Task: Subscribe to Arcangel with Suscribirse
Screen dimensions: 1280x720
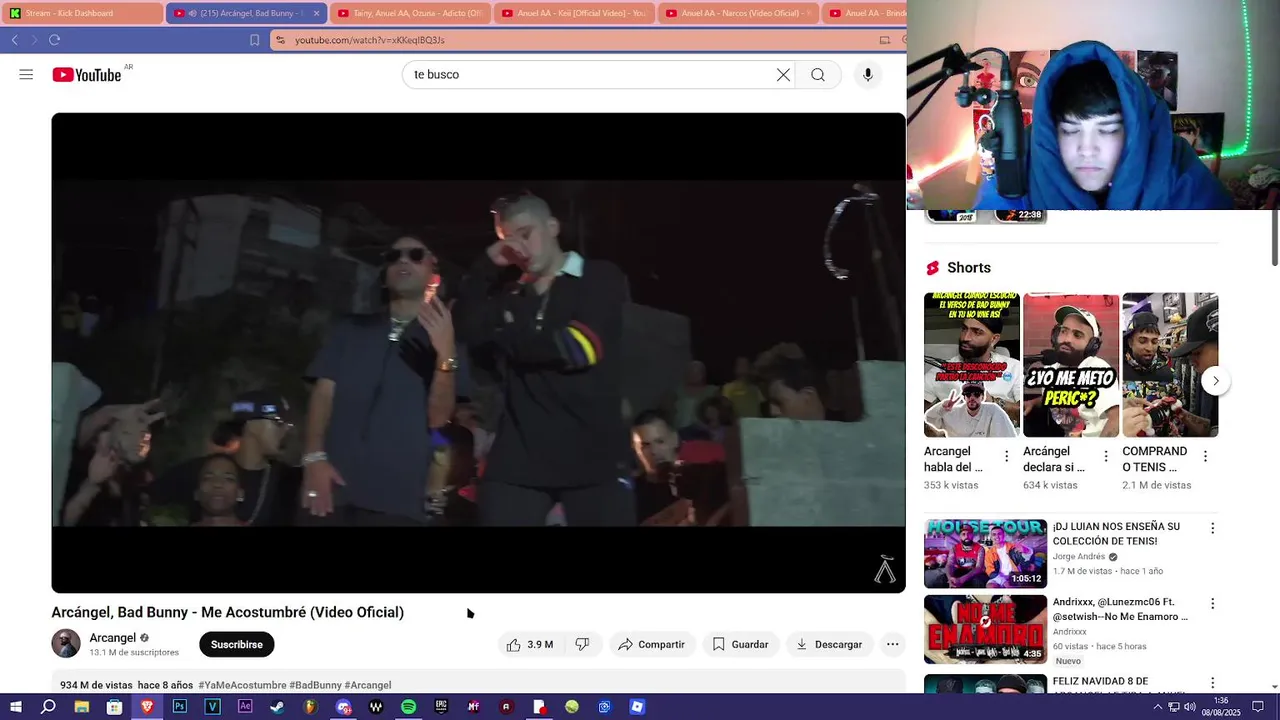Action: (237, 645)
